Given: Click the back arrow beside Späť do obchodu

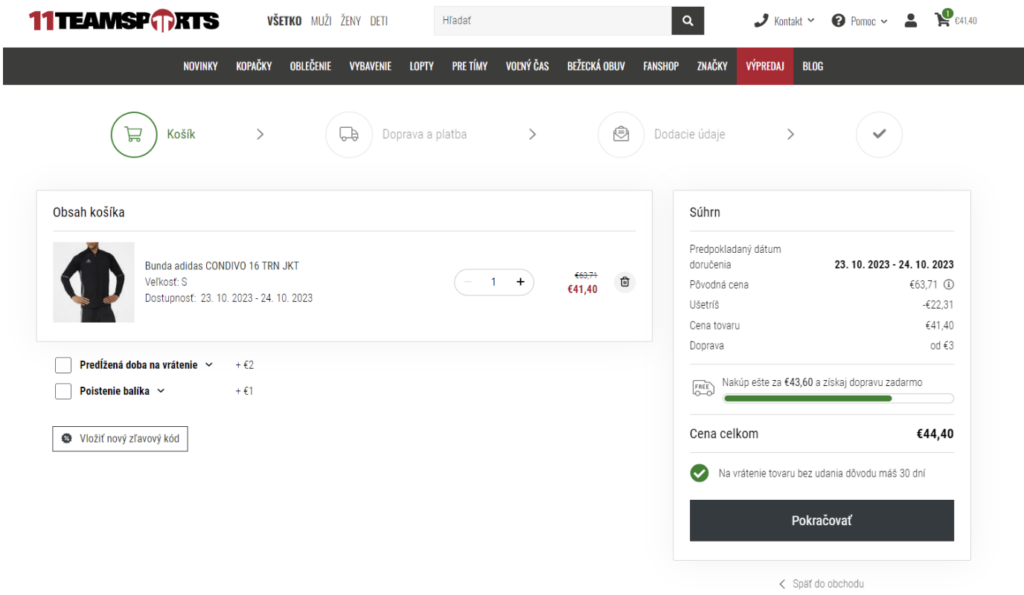Looking at the screenshot, I should tap(782, 584).
